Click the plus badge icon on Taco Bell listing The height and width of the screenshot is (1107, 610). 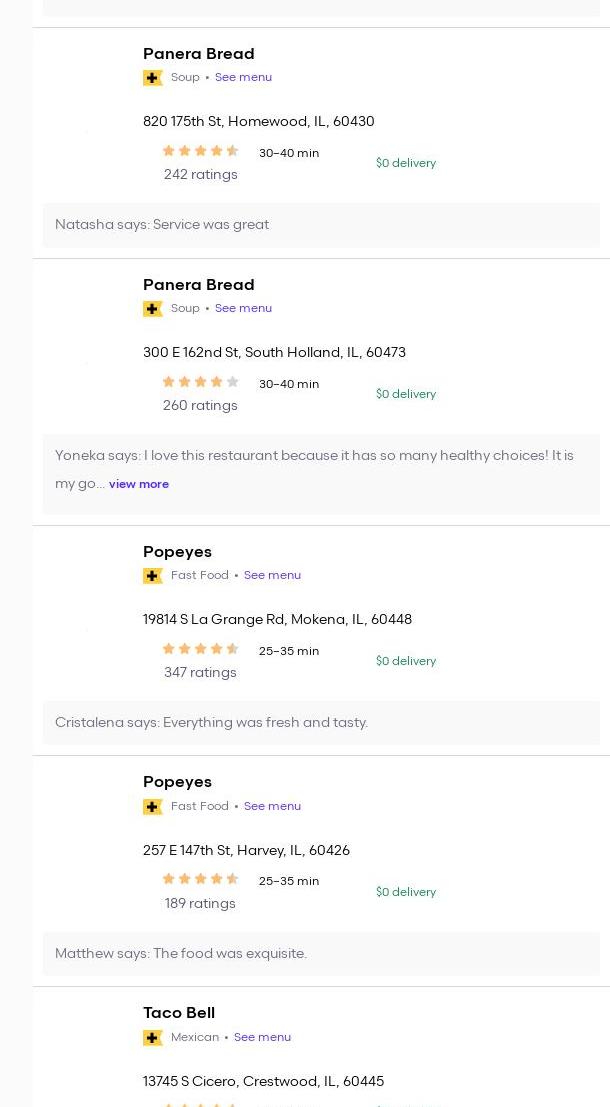(x=153, y=1038)
